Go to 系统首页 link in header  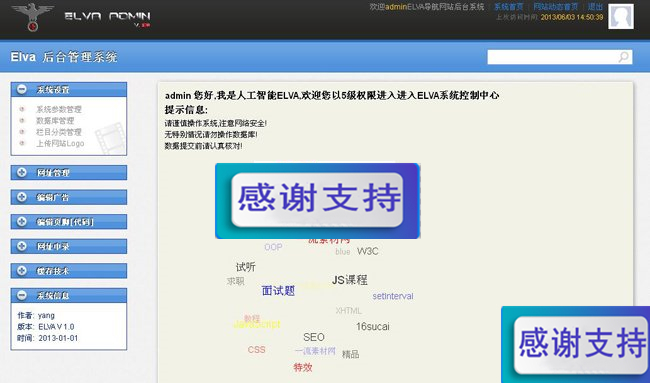click(508, 7)
